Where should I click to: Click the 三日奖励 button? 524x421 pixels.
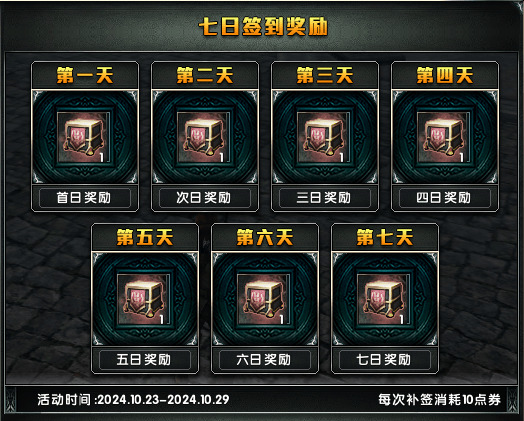tap(325, 198)
